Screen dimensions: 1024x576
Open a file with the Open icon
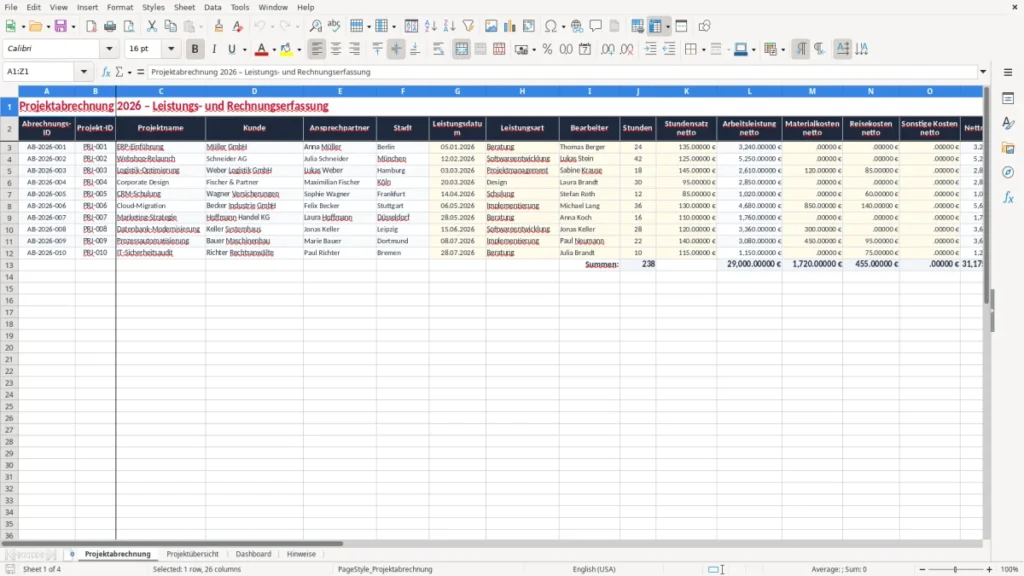(x=35, y=26)
